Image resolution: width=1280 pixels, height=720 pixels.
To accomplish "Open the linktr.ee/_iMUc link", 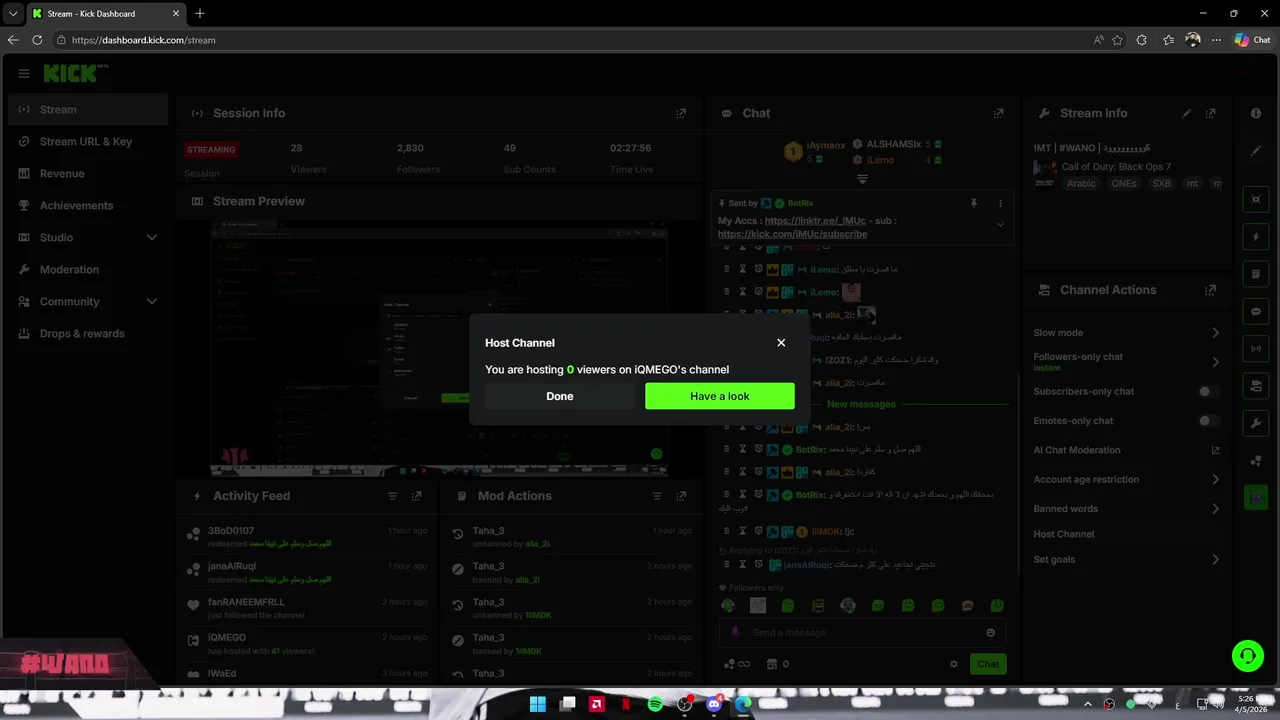I will (815, 221).
